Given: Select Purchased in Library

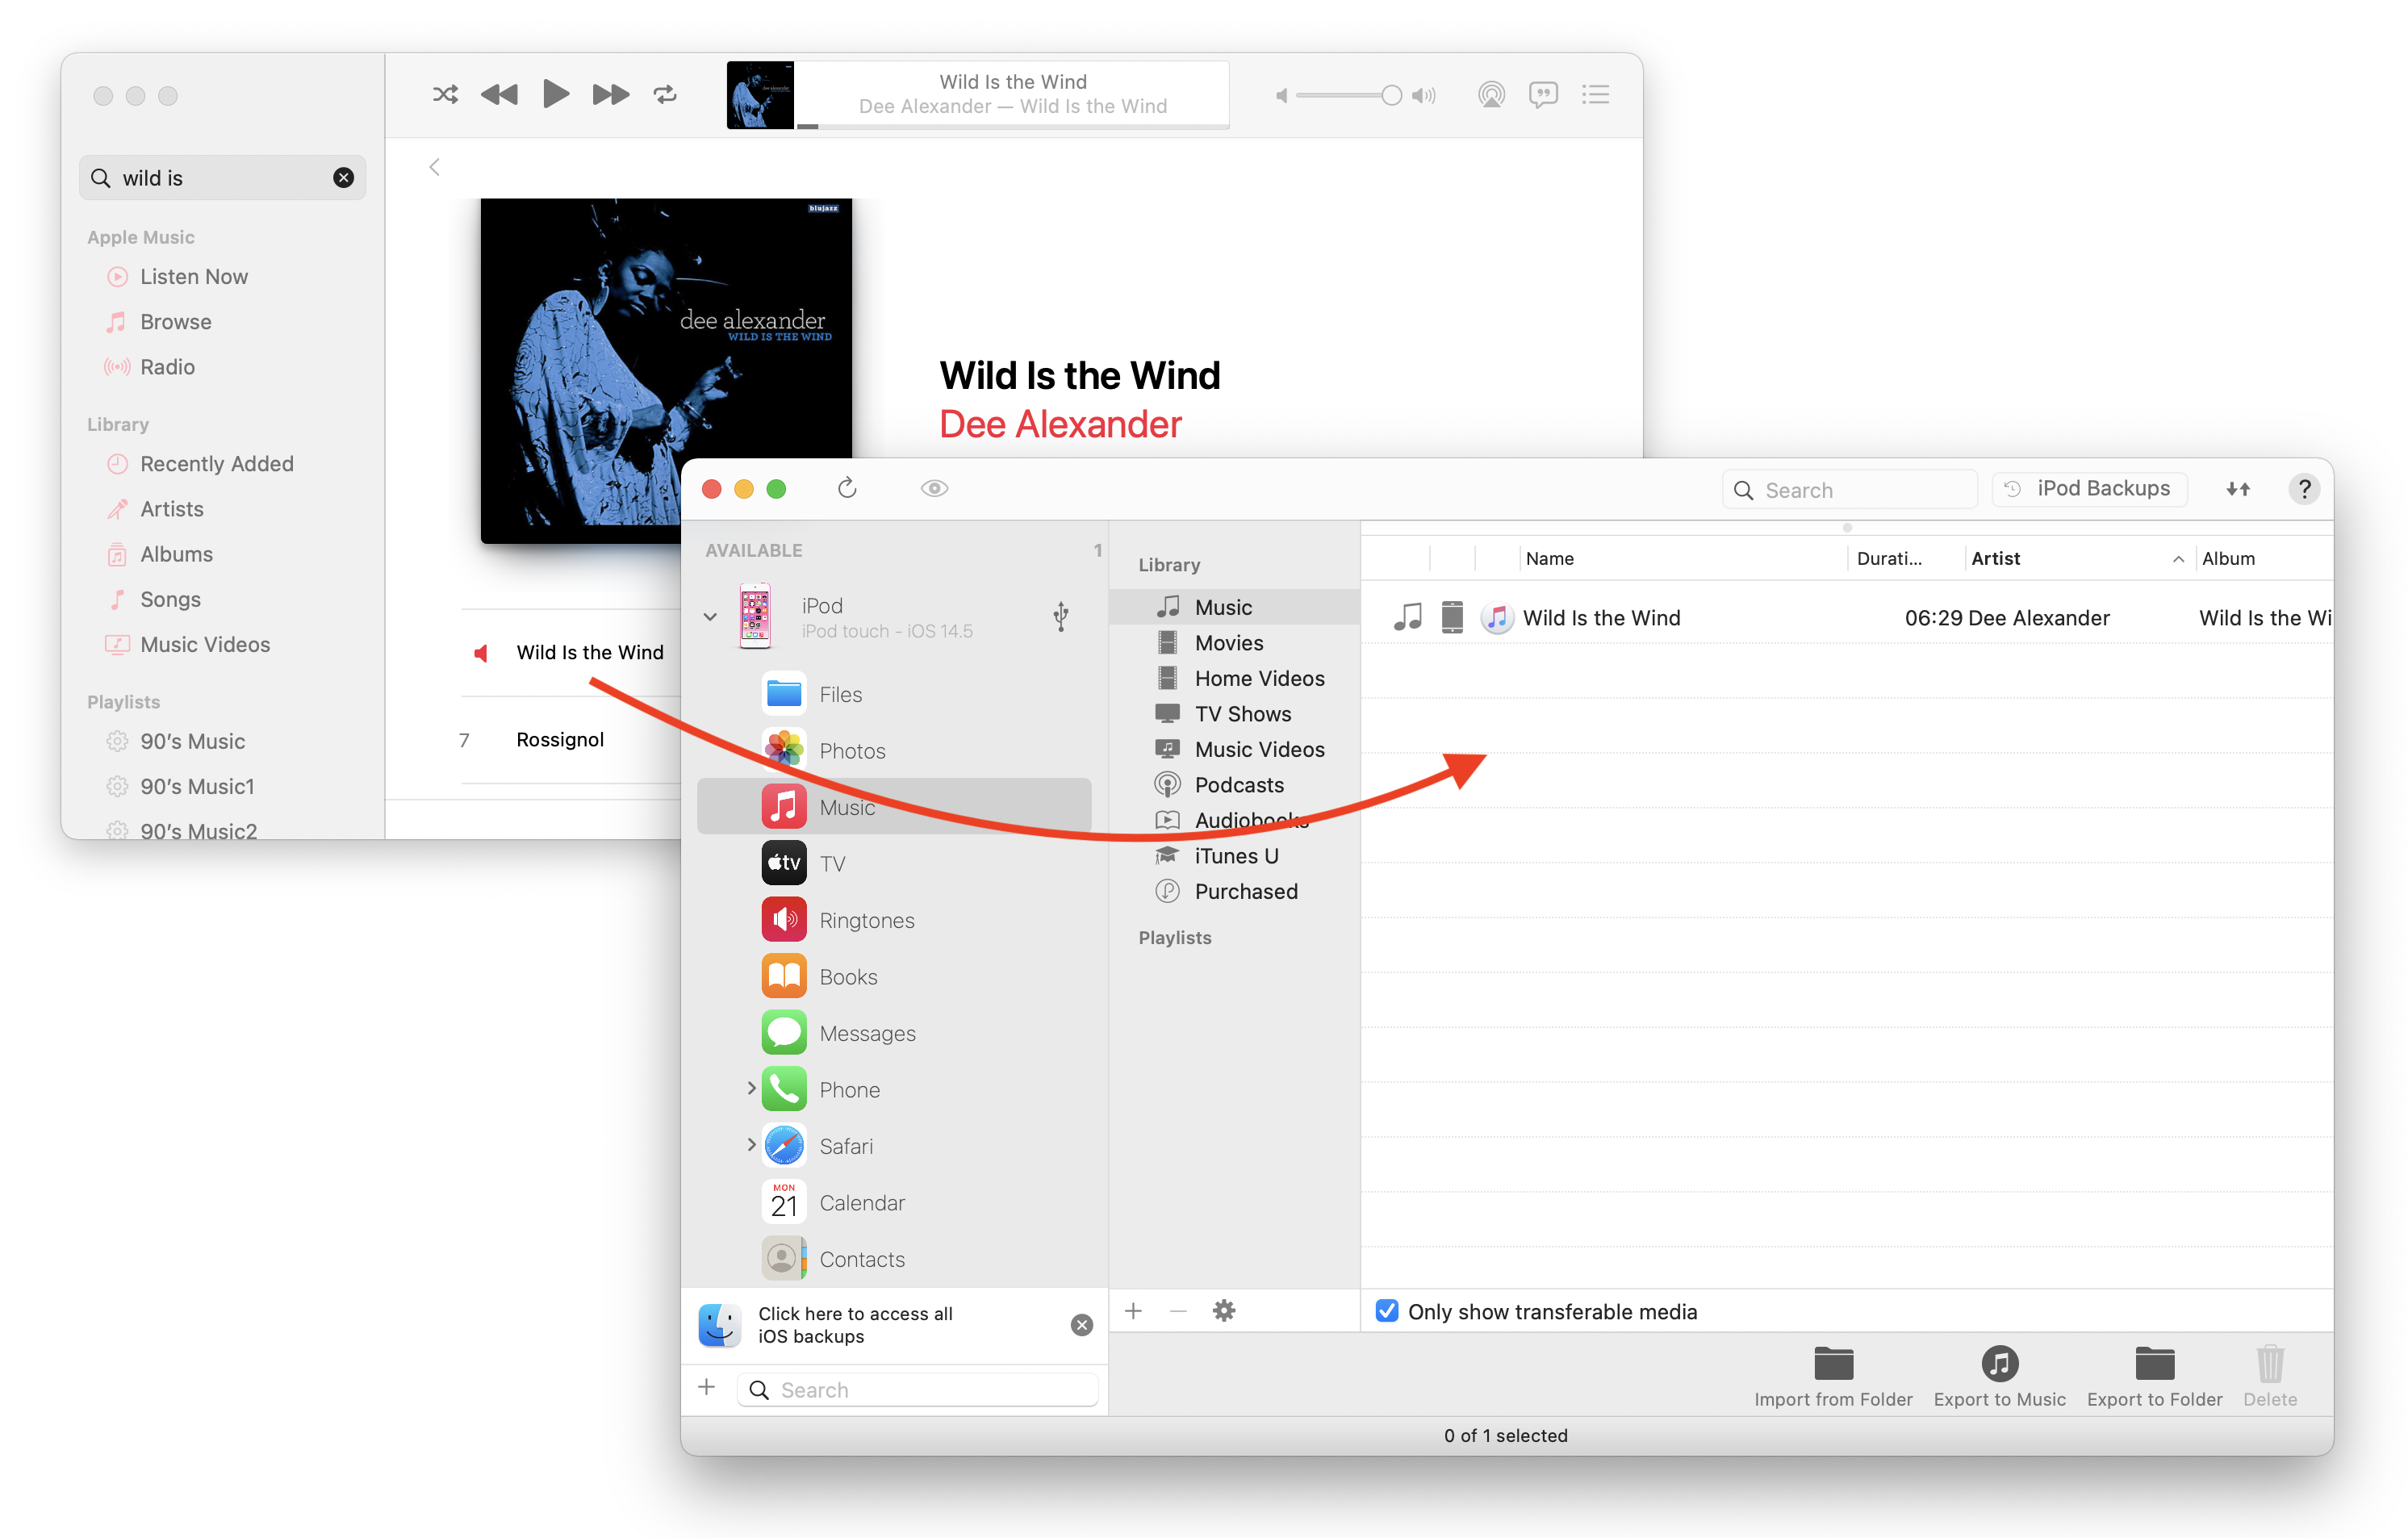Looking at the screenshot, I should pos(1234,891).
